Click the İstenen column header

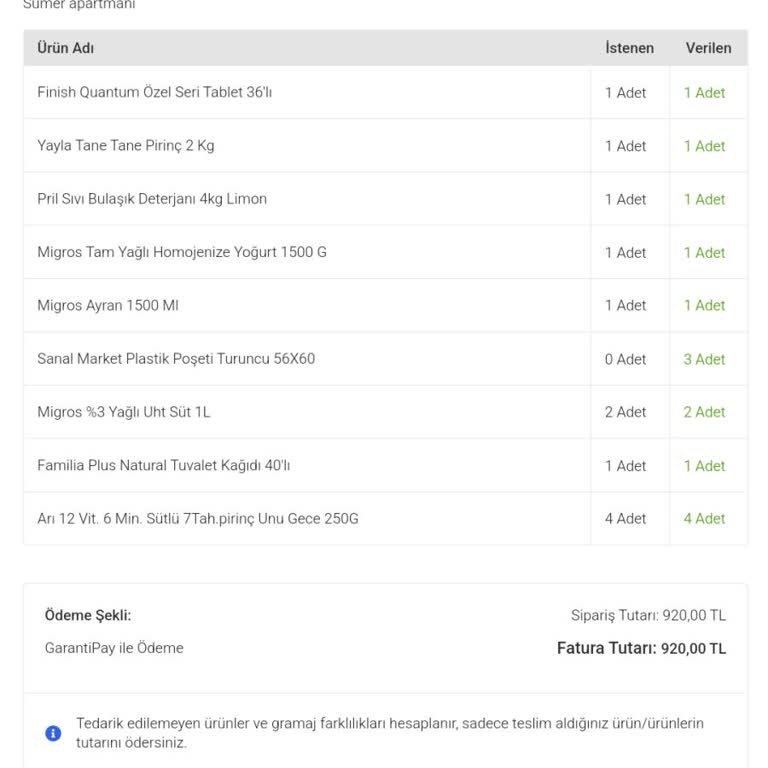pyautogui.click(x=629, y=48)
